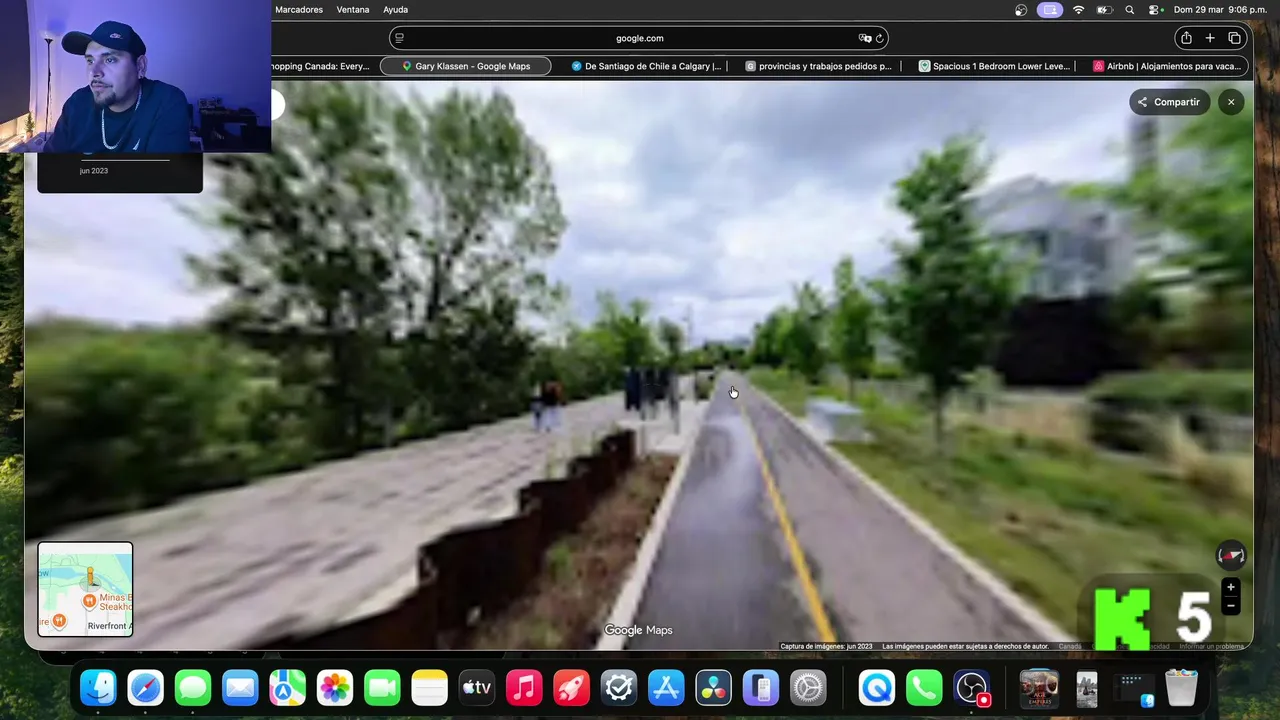
Task: Switch to the provincias y trabajos pedidos tab
Action: (819, 66)
